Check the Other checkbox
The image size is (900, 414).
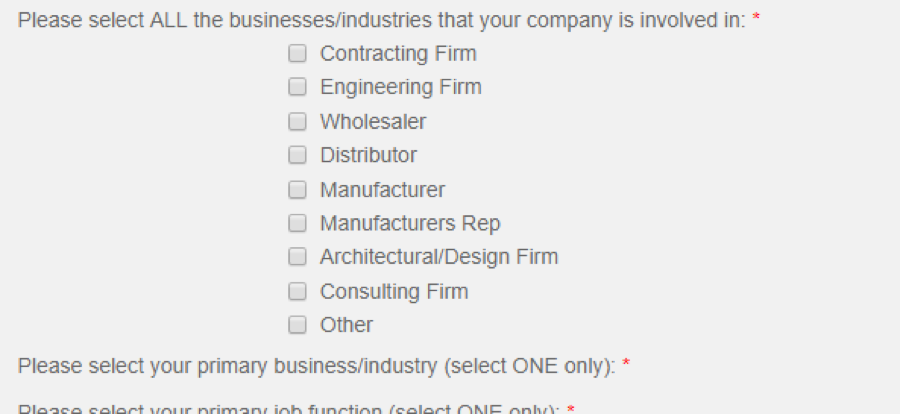click(297, 324)
